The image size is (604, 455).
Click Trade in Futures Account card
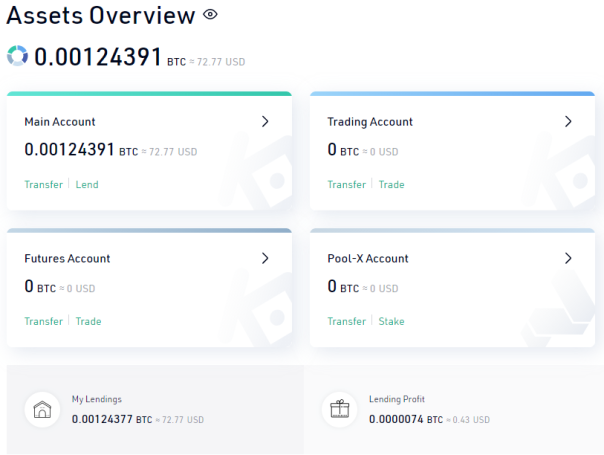[89, 321]
